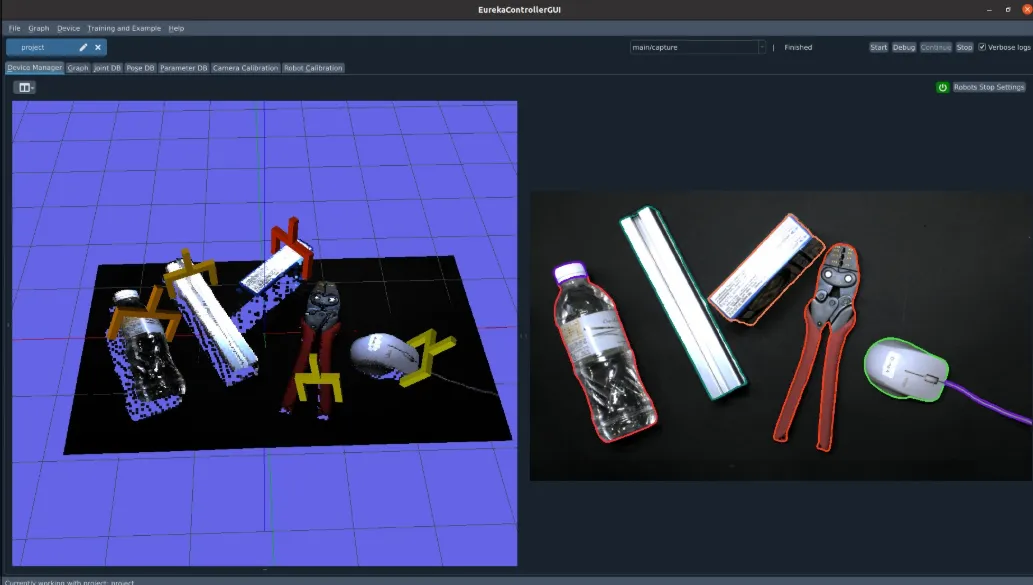The height and width of the screenshot is (585, 1033).
Task: Click the green power icon near Robots Stop Settings
Action: click(941, 87)
